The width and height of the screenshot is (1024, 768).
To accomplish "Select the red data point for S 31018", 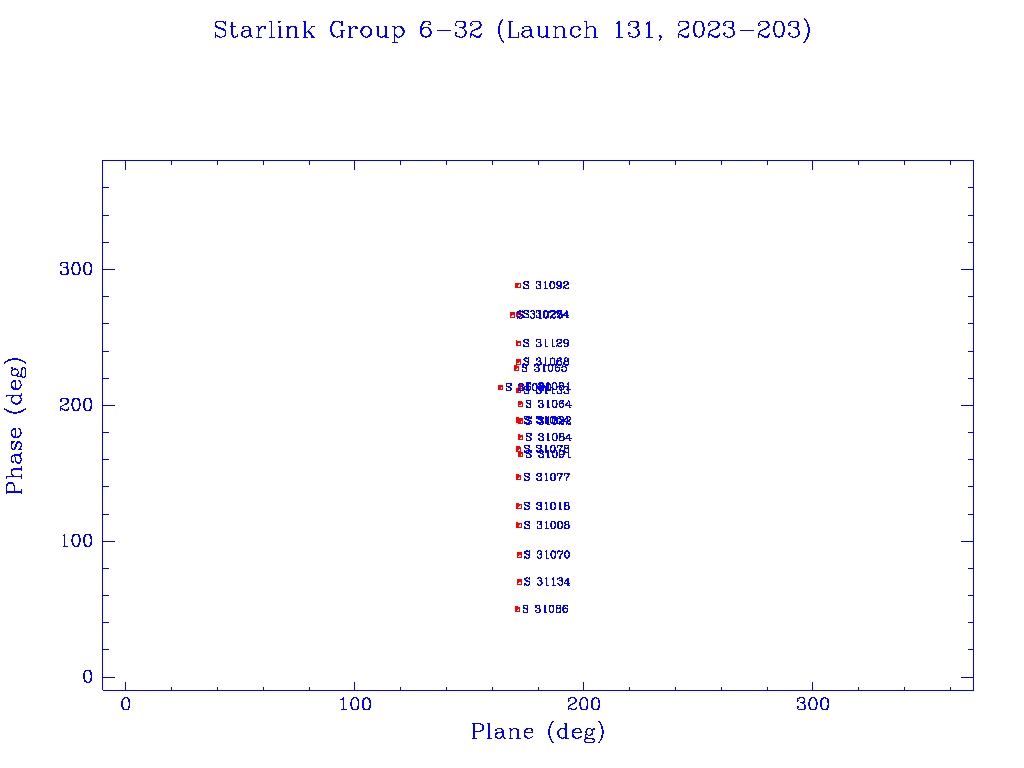I will [x=519, y=506].
